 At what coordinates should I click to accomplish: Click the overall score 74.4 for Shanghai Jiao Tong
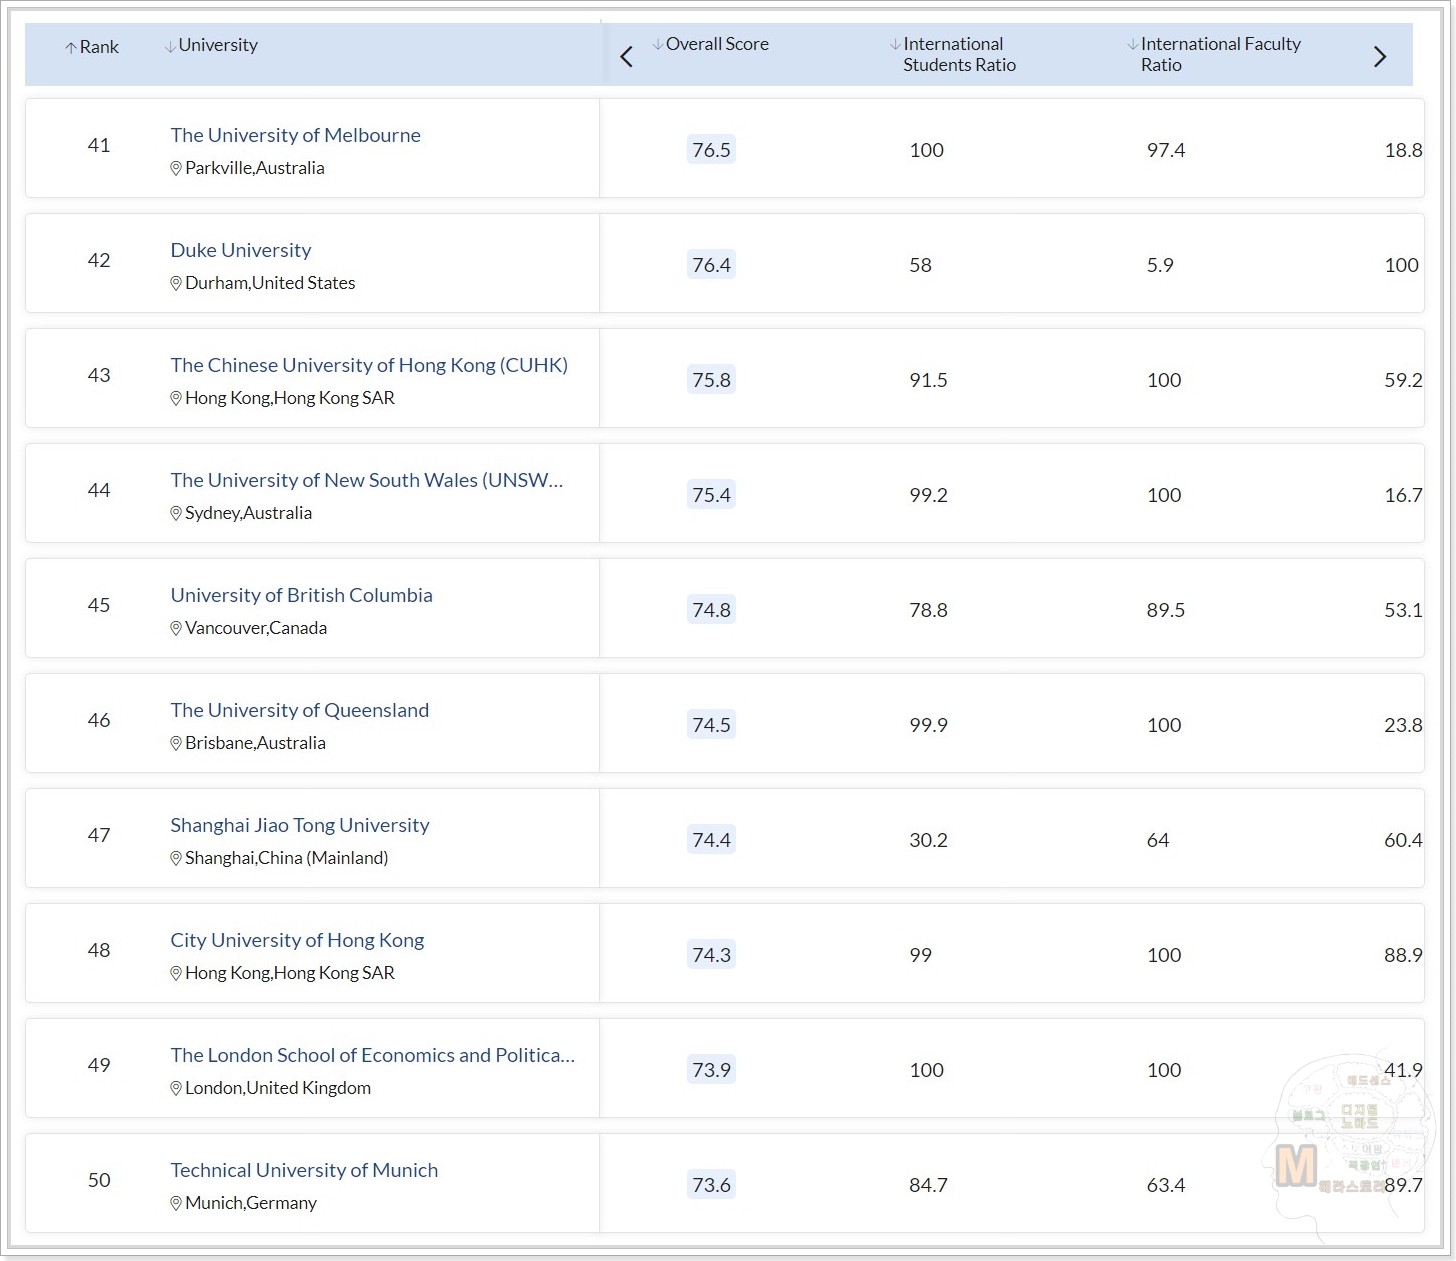[x=711, y=840]
